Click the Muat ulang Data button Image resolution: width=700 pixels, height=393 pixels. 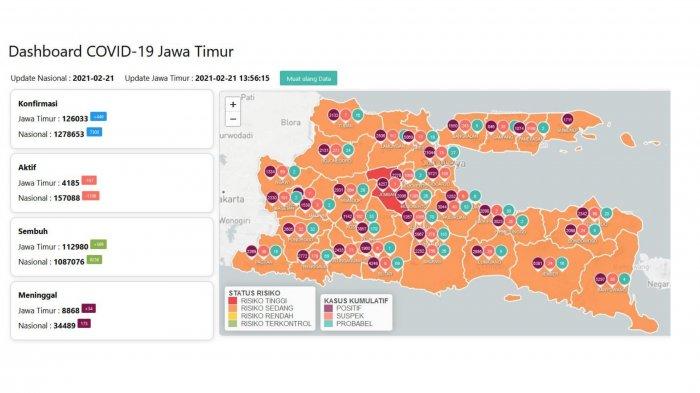click(308, 78)
